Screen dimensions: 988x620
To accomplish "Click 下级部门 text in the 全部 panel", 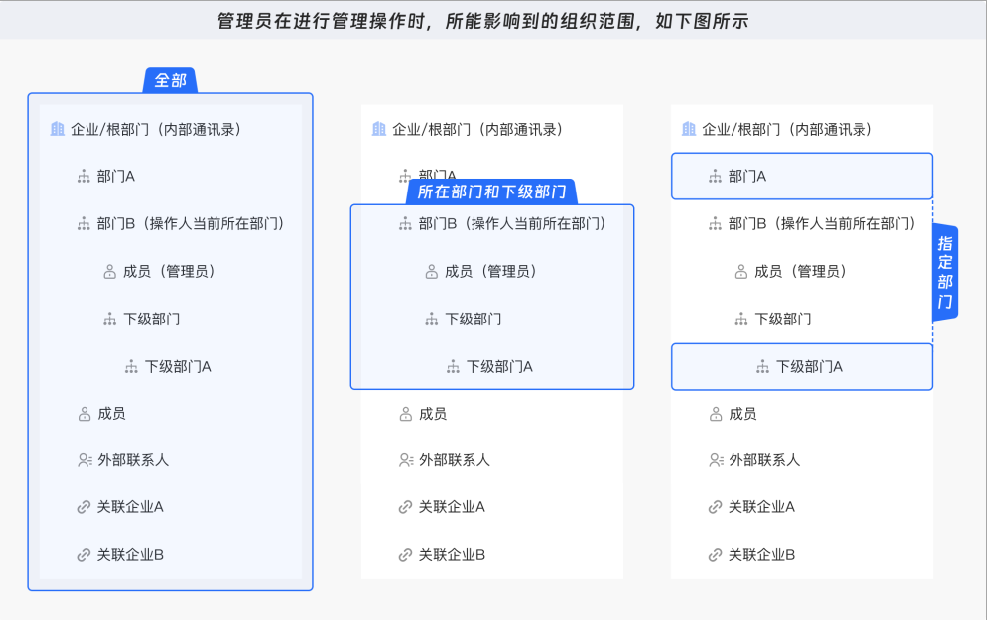I will (151, 319).
